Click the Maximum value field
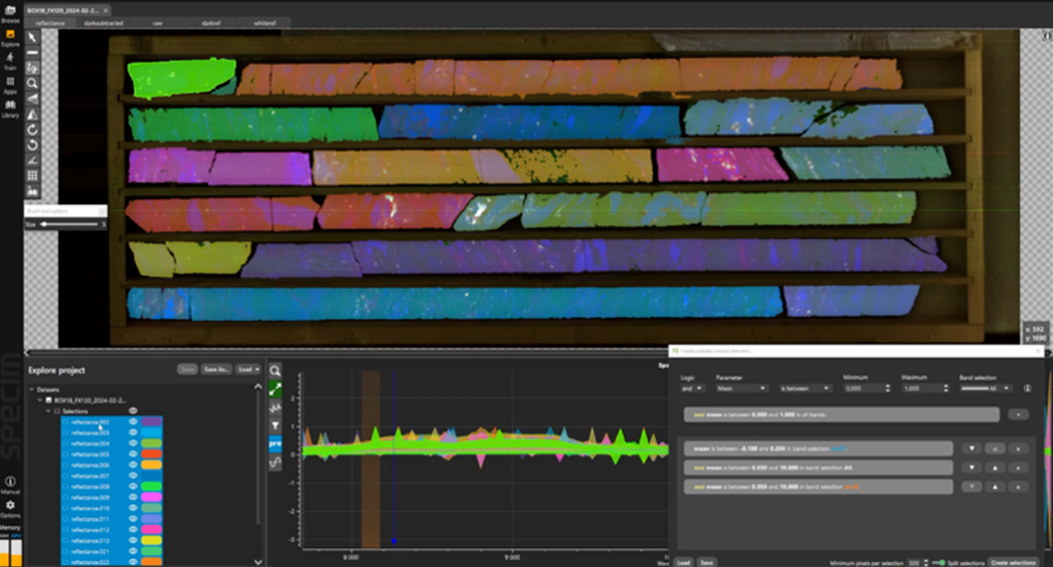This screenshot has width=1053, height=567. pyautogui.click(x=924, y=388)
